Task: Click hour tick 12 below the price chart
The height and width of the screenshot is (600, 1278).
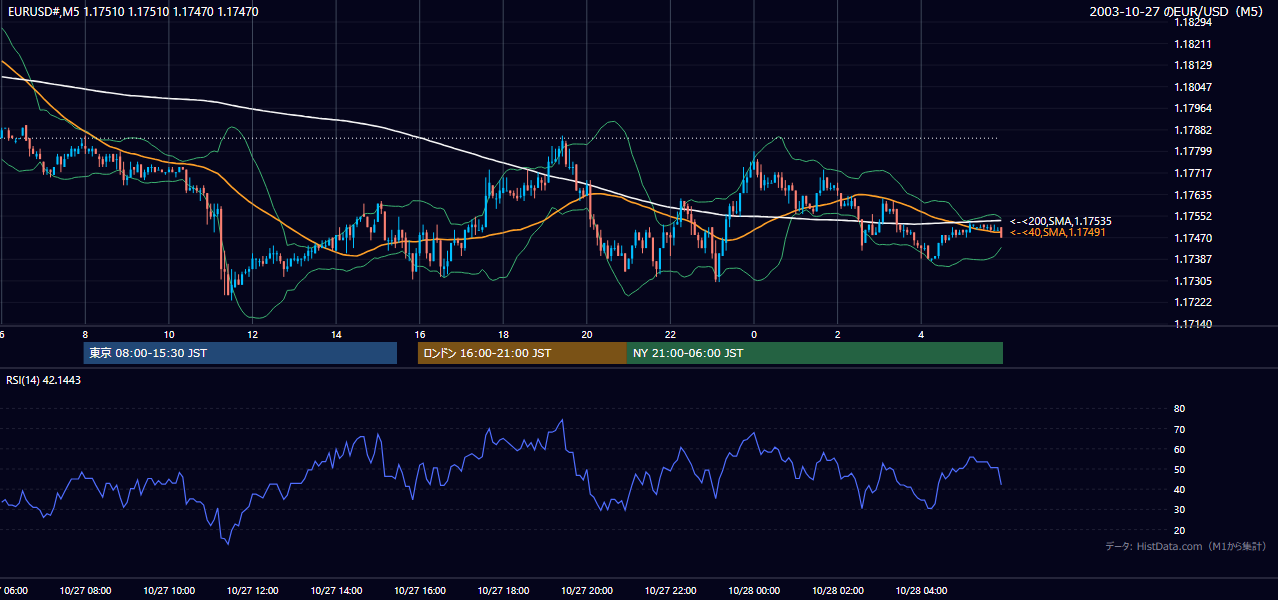Action: pyautogui.click(x=252, y=334)
